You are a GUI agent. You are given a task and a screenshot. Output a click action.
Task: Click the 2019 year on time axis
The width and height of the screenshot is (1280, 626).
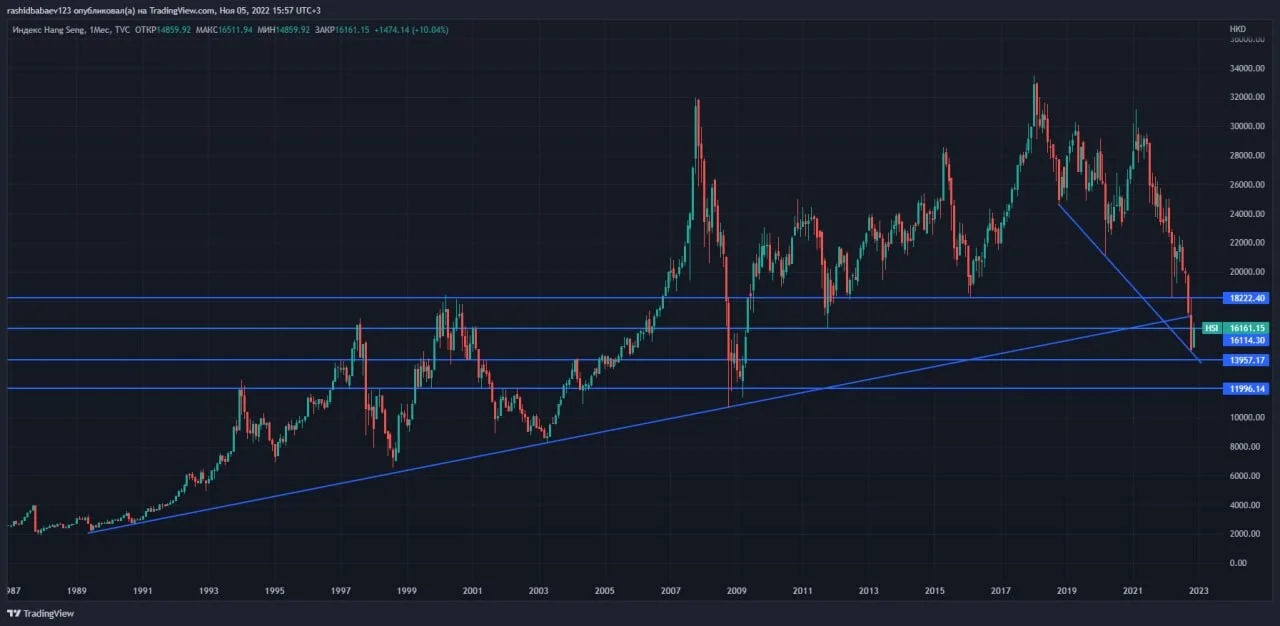1067,591
